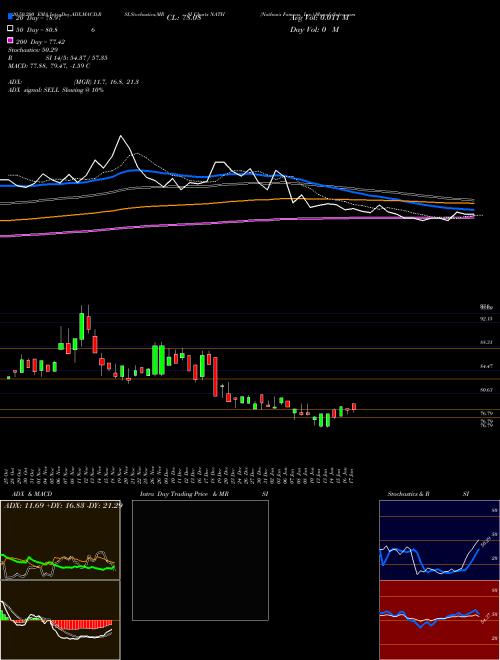Click the 'ADX: 11.69 +DY: 16.83 -DY: 21.29' readout
Viewport: 500px width, 660px height.
coord(63,505)
